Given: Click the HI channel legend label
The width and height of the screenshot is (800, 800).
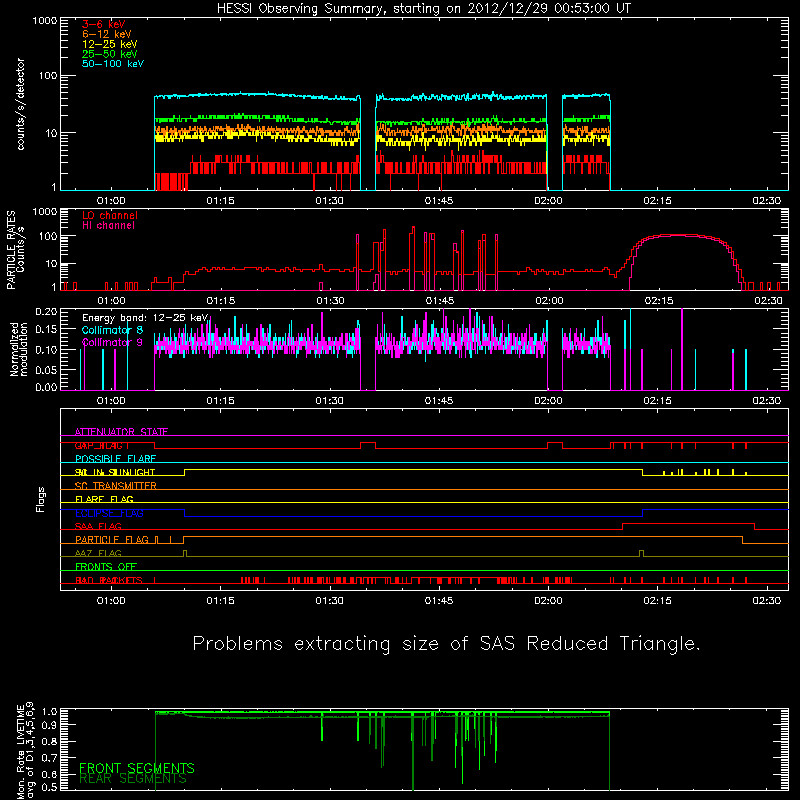Looking at the screenshot, I should click(108, 226).
